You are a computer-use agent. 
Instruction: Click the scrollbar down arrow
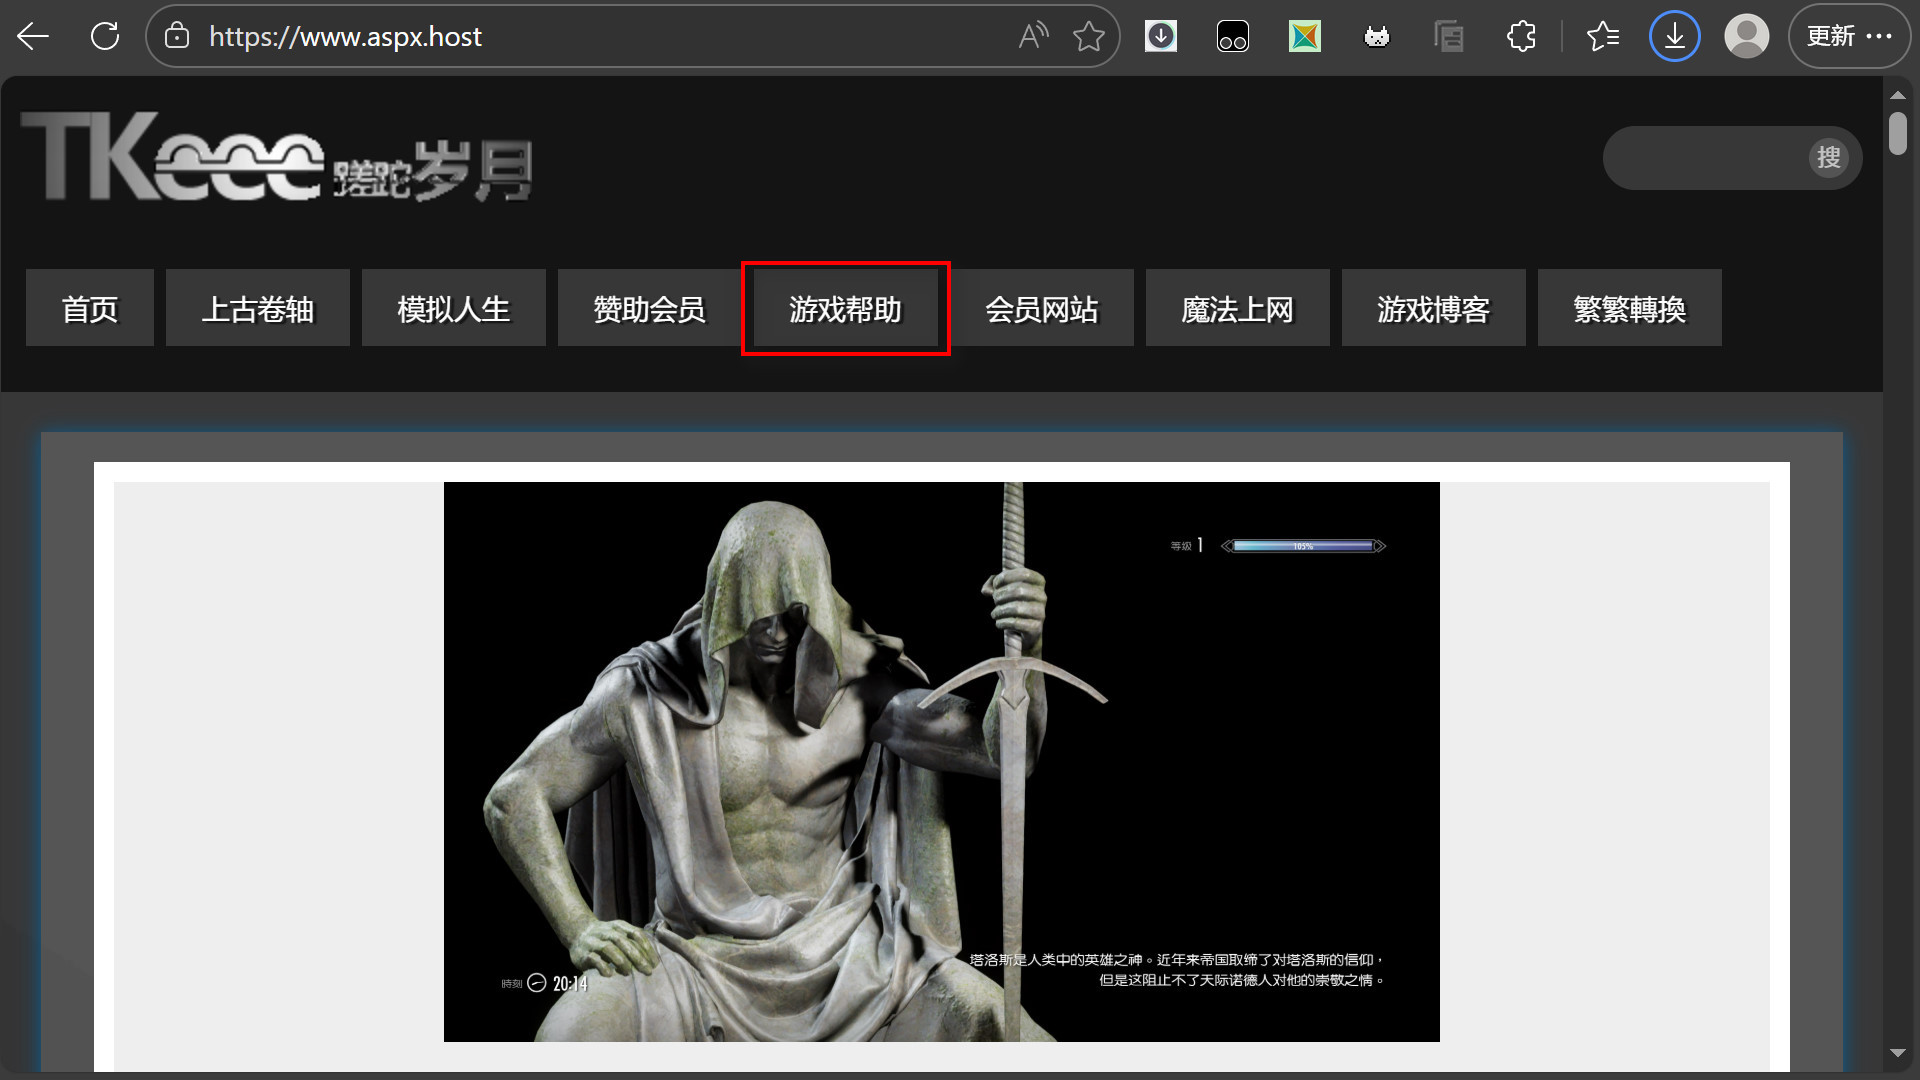tap(1897, 1053)
